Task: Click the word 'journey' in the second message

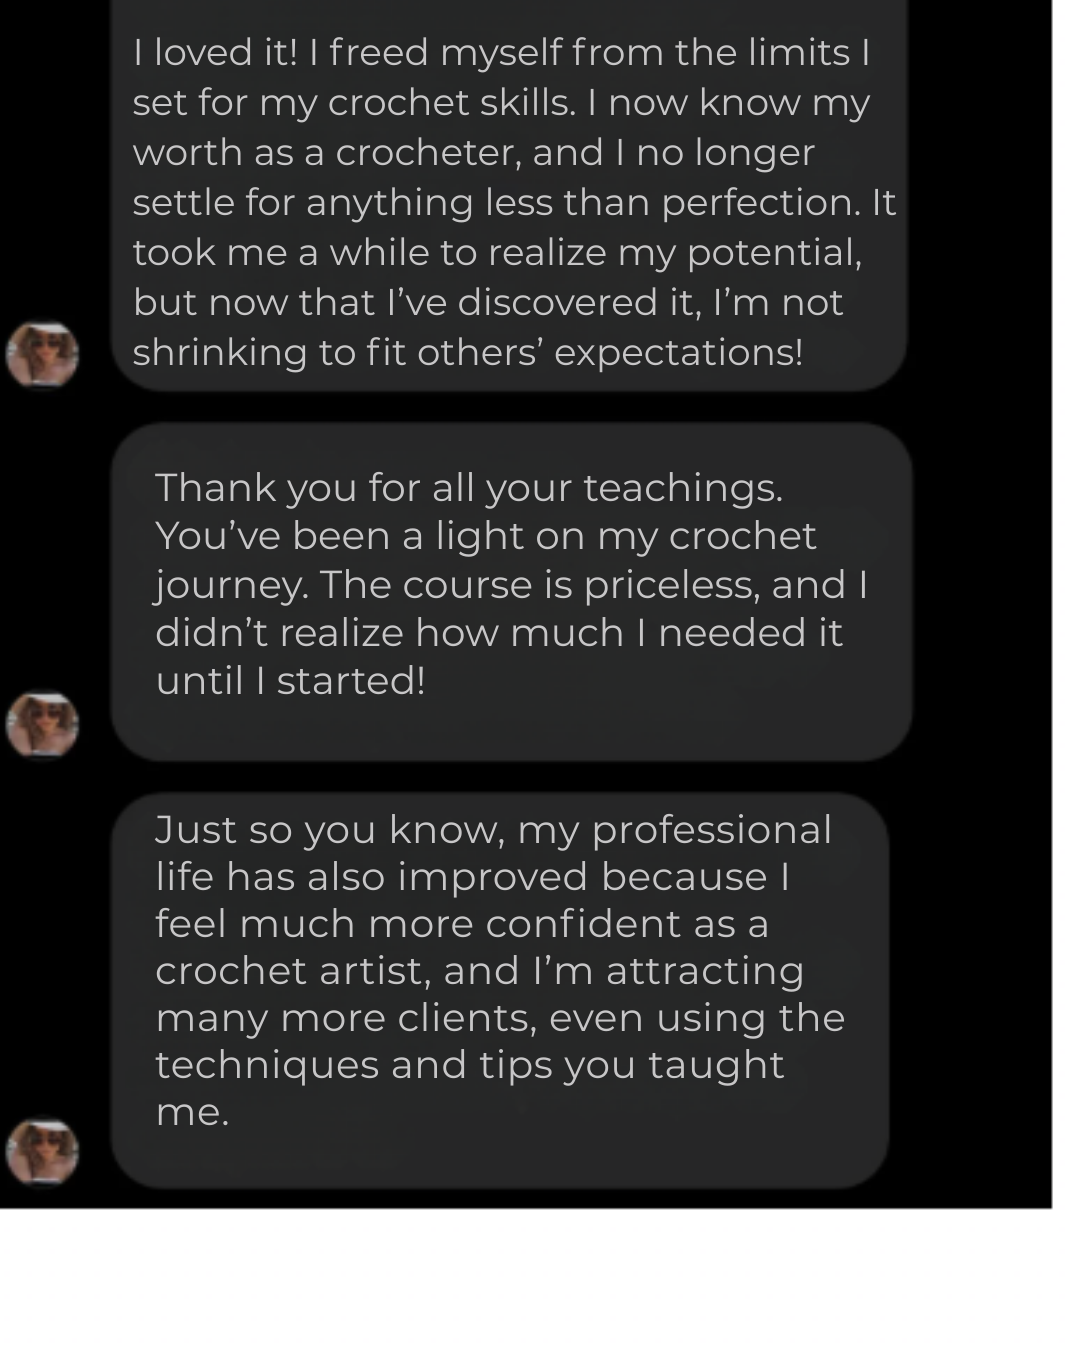Action: tap(230, 585)
